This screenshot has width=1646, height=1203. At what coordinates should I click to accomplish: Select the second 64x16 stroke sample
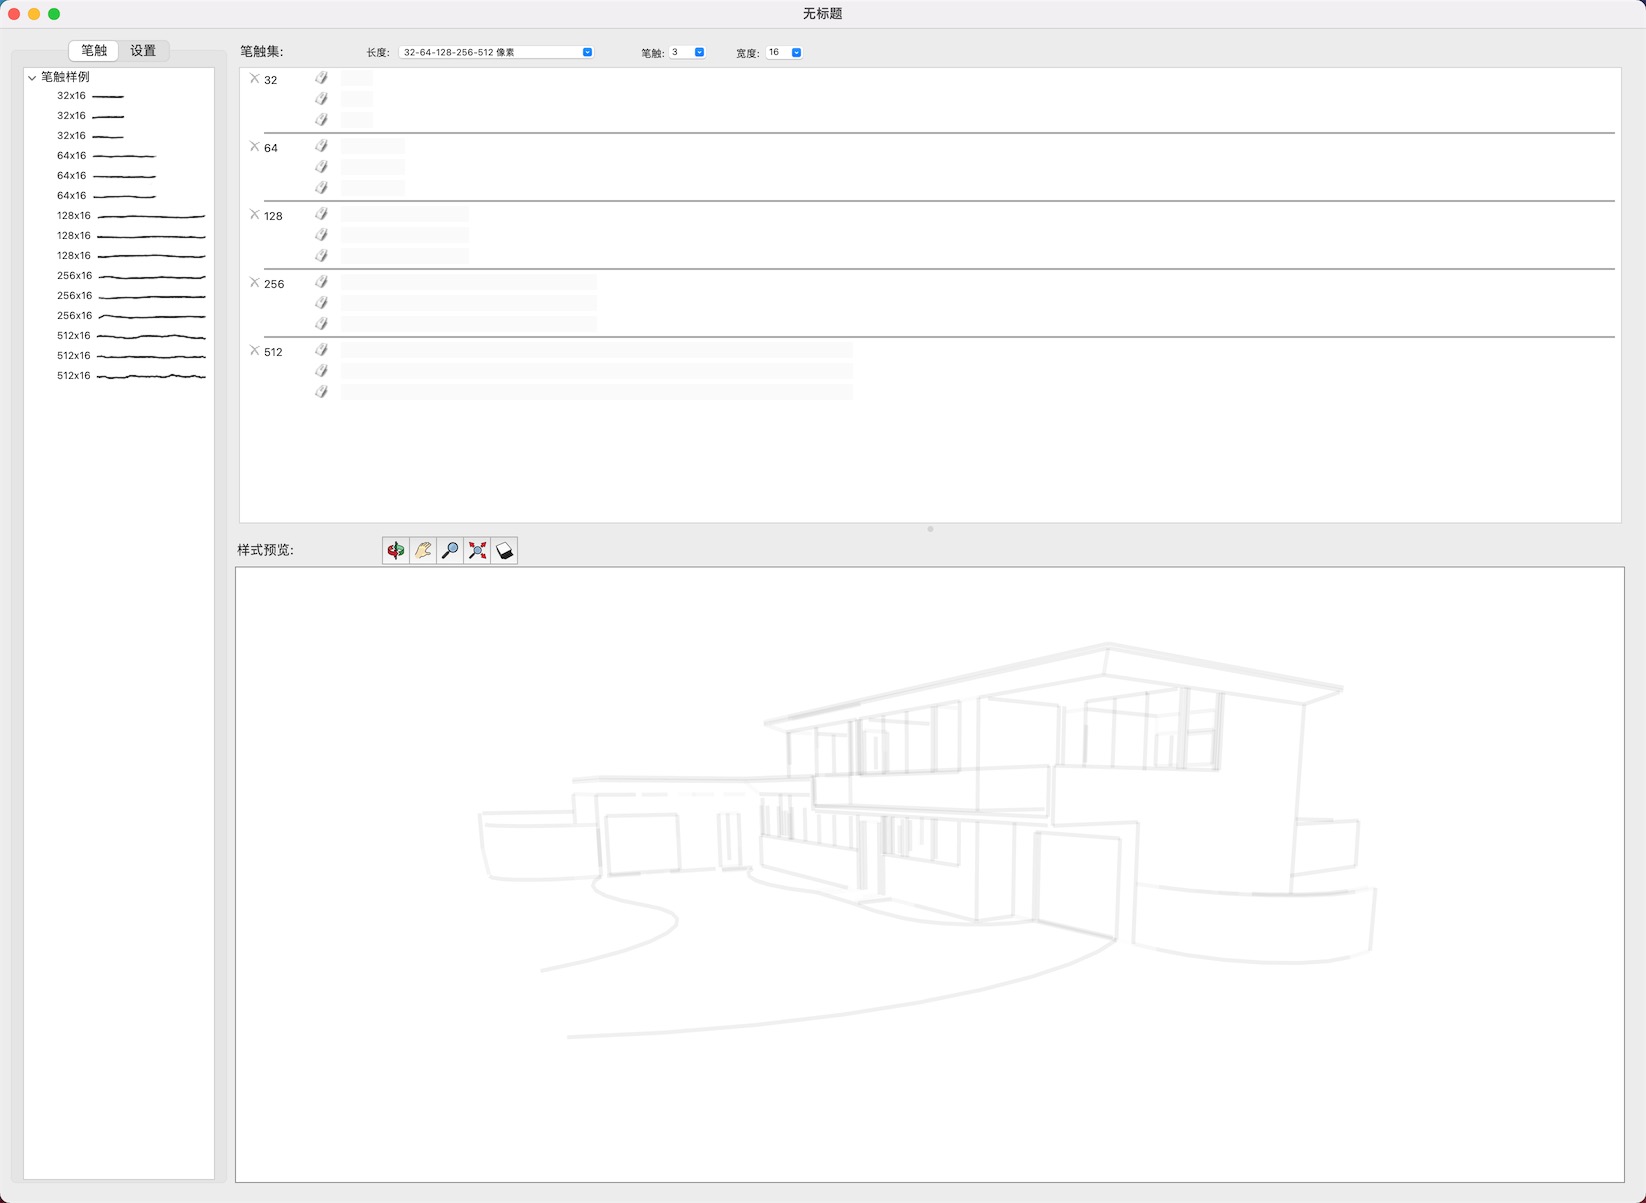tap(106, 176)
